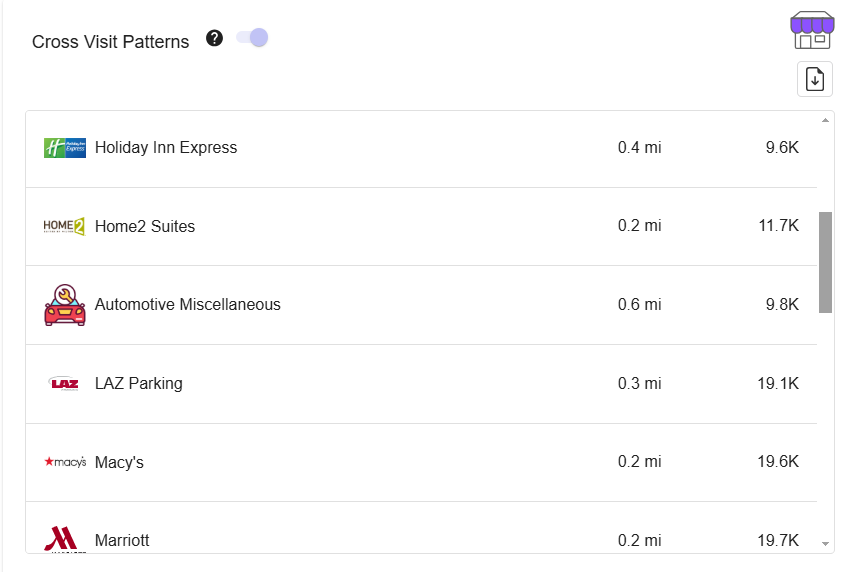The height and width of the screenshot is (572, 853).
Task: Open the Home2 Suites entry
Action: (x=145, y=226)
